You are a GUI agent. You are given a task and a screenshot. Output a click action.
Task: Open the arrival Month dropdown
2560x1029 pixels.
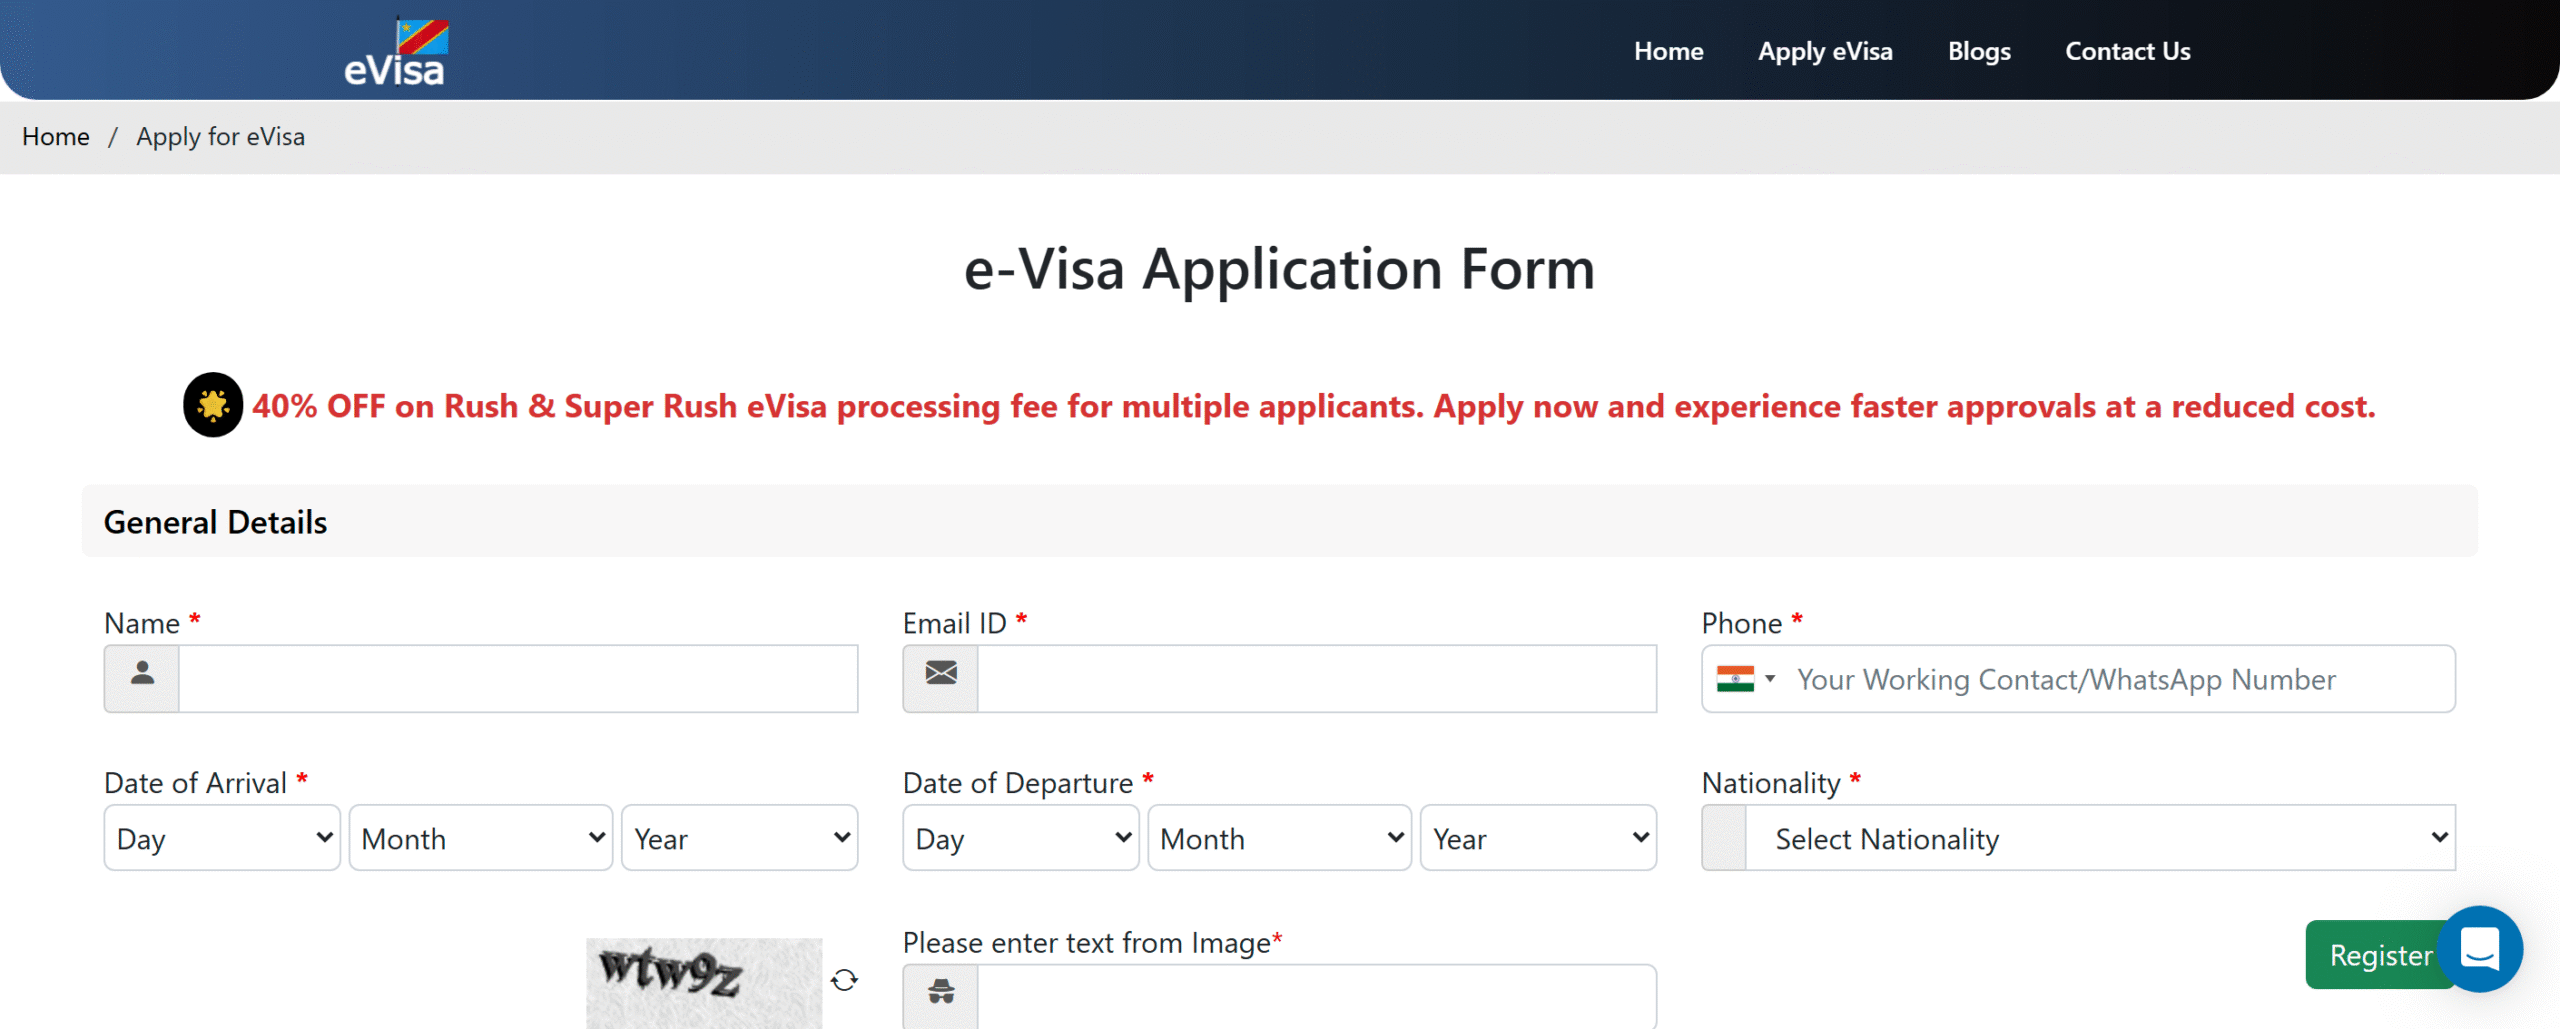pos(480,838)
